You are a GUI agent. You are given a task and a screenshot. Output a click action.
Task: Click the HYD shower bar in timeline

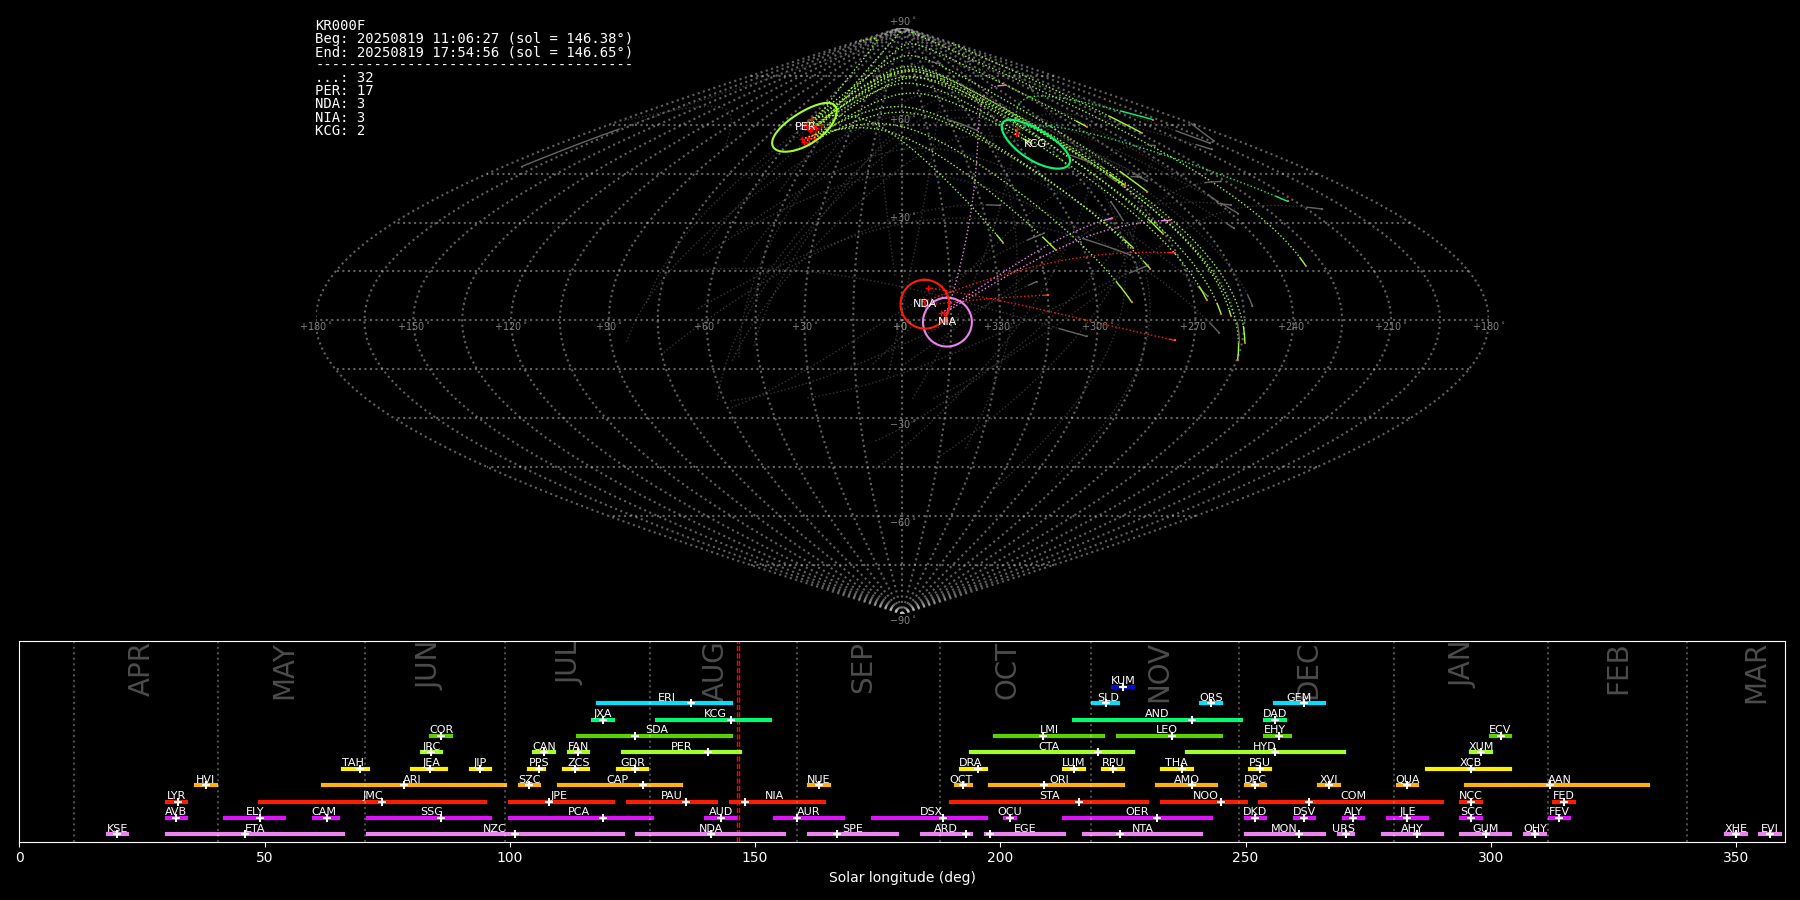click(x=1265, y=752)
